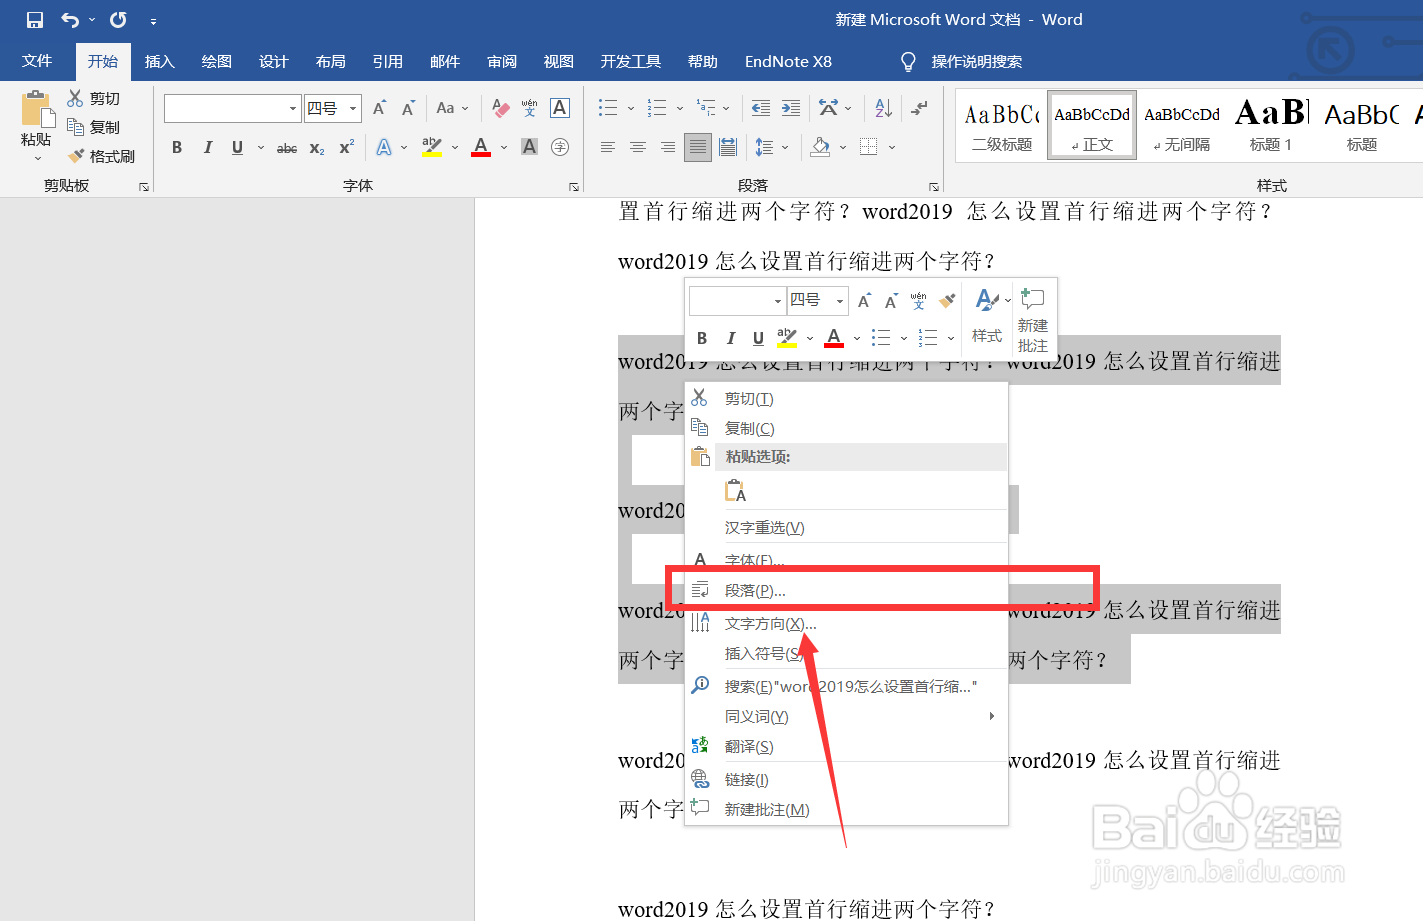Open 同义词(Y) submenu

[846, 717]
